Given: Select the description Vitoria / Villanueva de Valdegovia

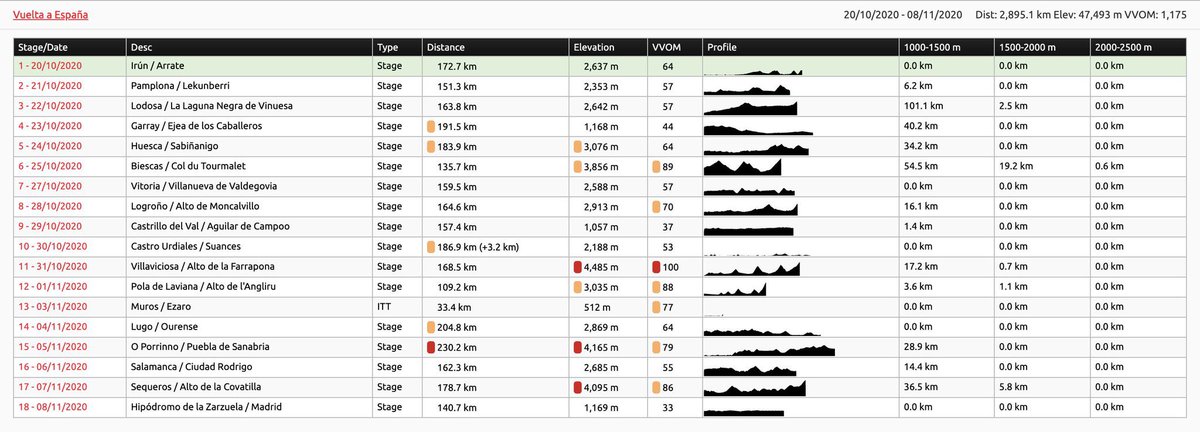Looking at the screenshot, I should (x=204, y=187).
